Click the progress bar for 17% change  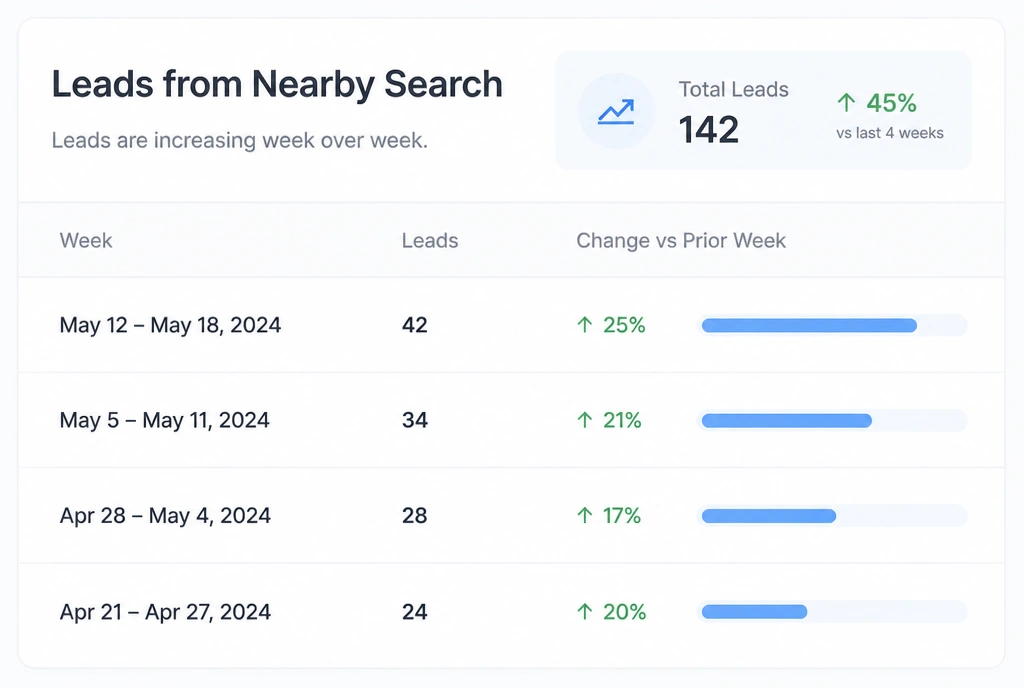pyautogui.click(x=833, y=516)
